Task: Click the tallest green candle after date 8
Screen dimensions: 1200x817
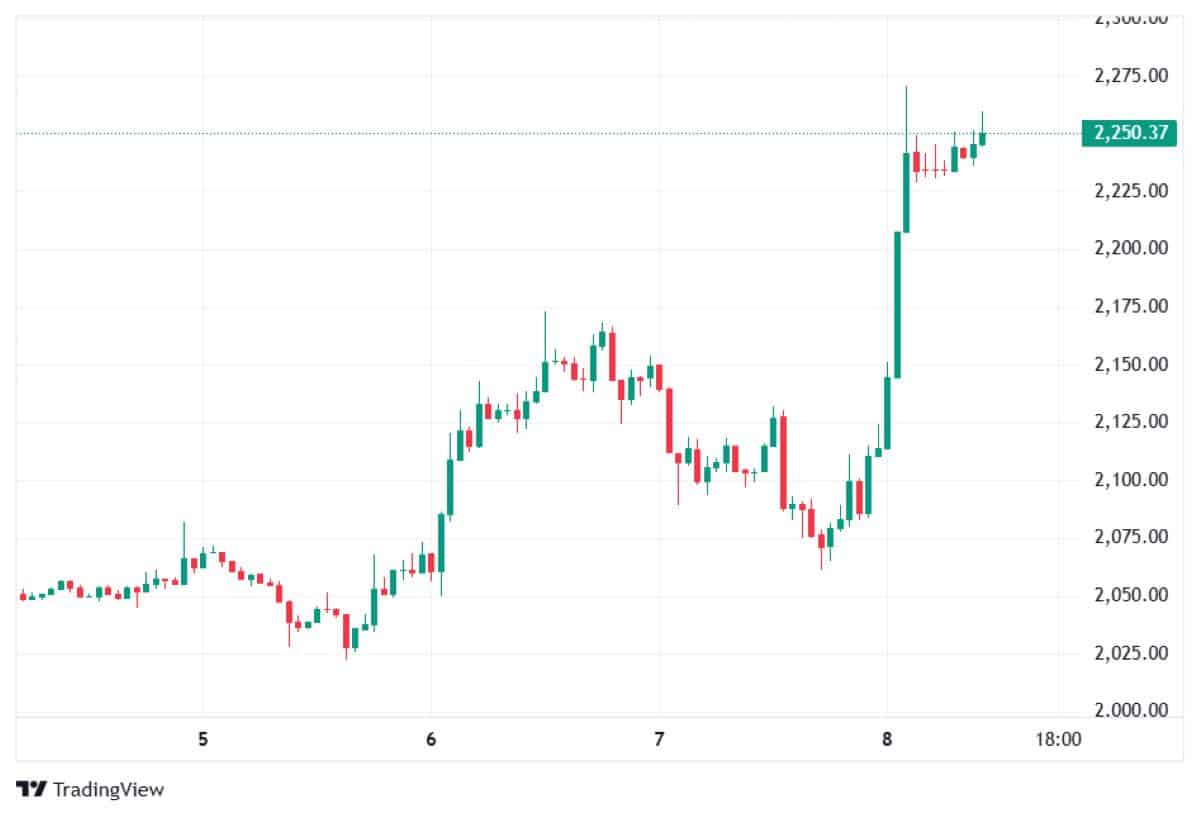Action: (x=897, y=305)
